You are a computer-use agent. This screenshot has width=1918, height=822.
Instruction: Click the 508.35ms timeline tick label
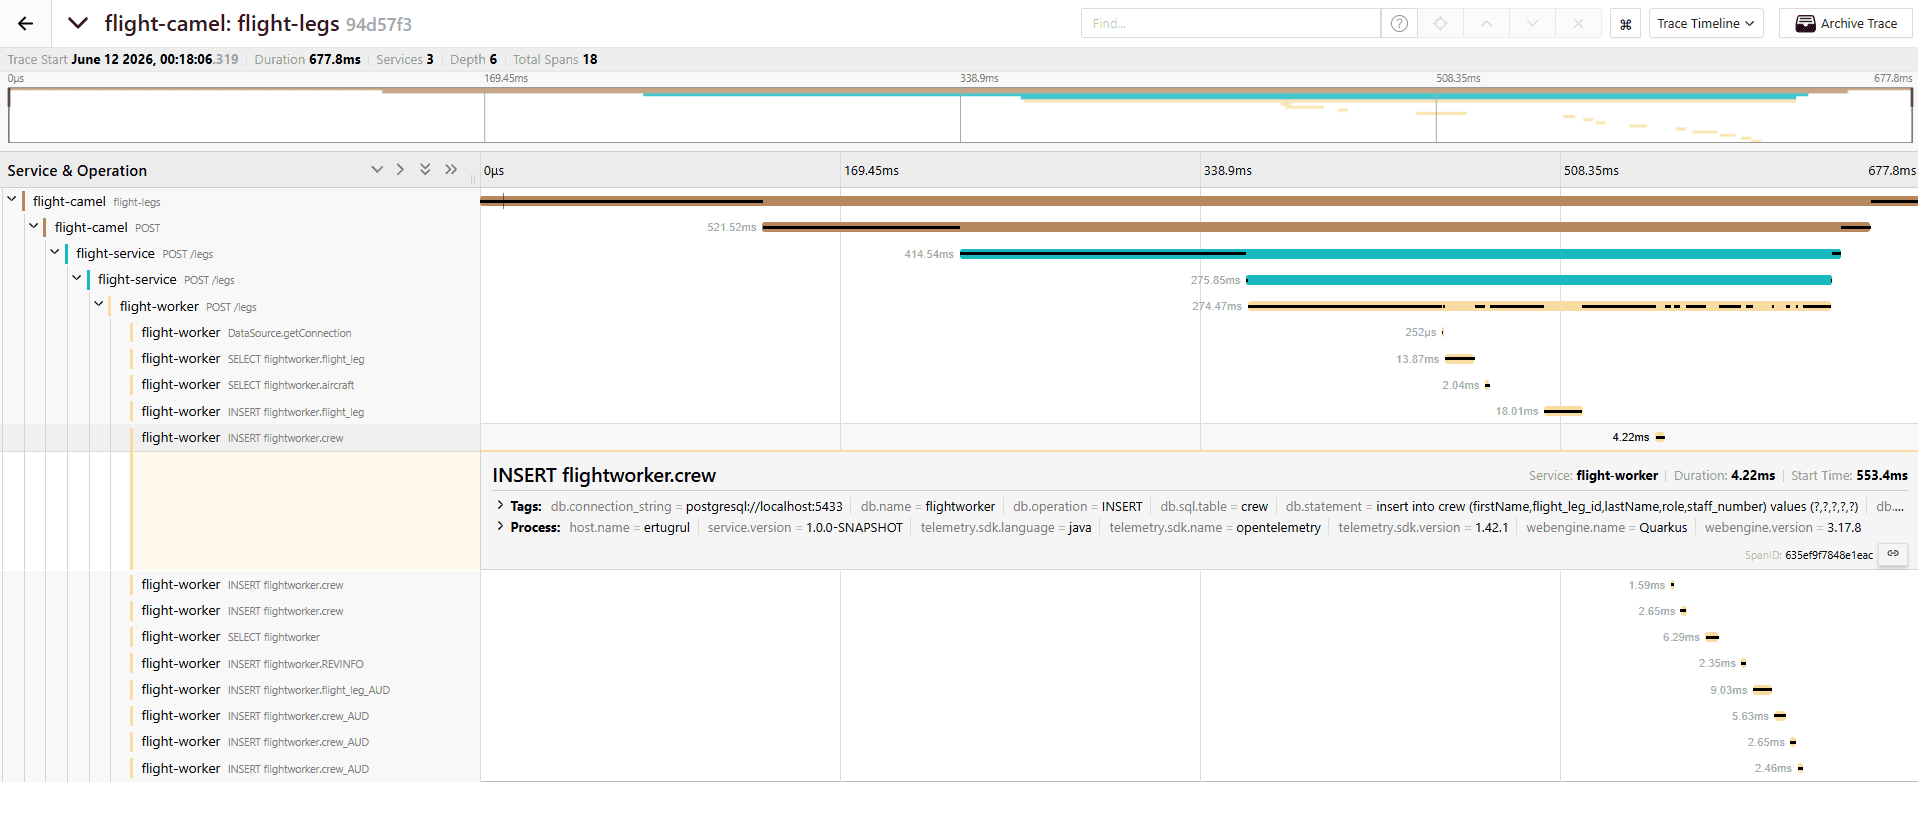point(1591,171)
